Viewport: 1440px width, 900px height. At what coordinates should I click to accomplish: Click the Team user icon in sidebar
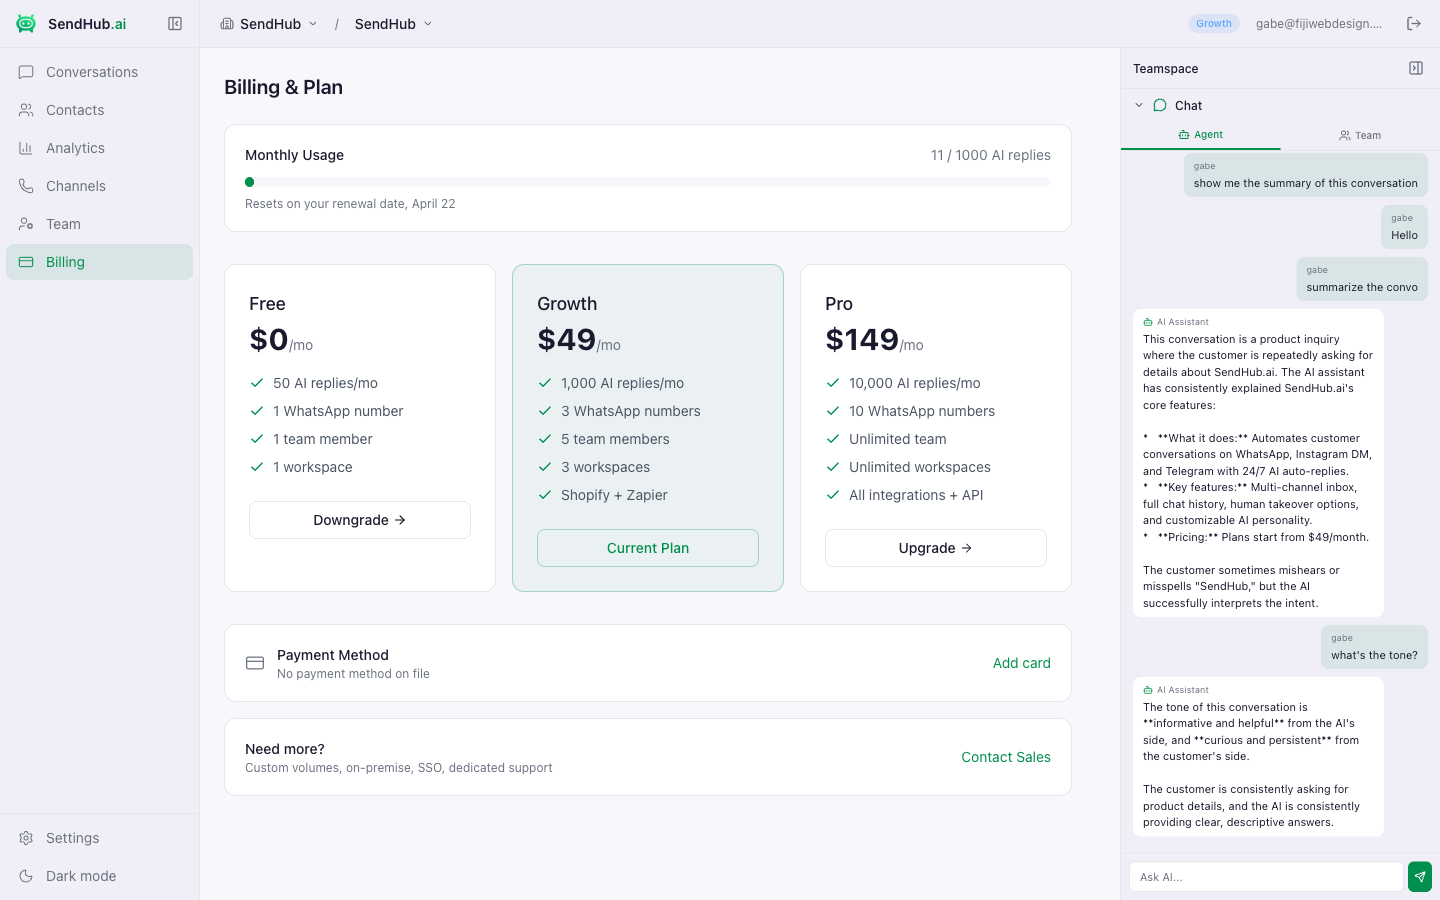tap(26, 224)
